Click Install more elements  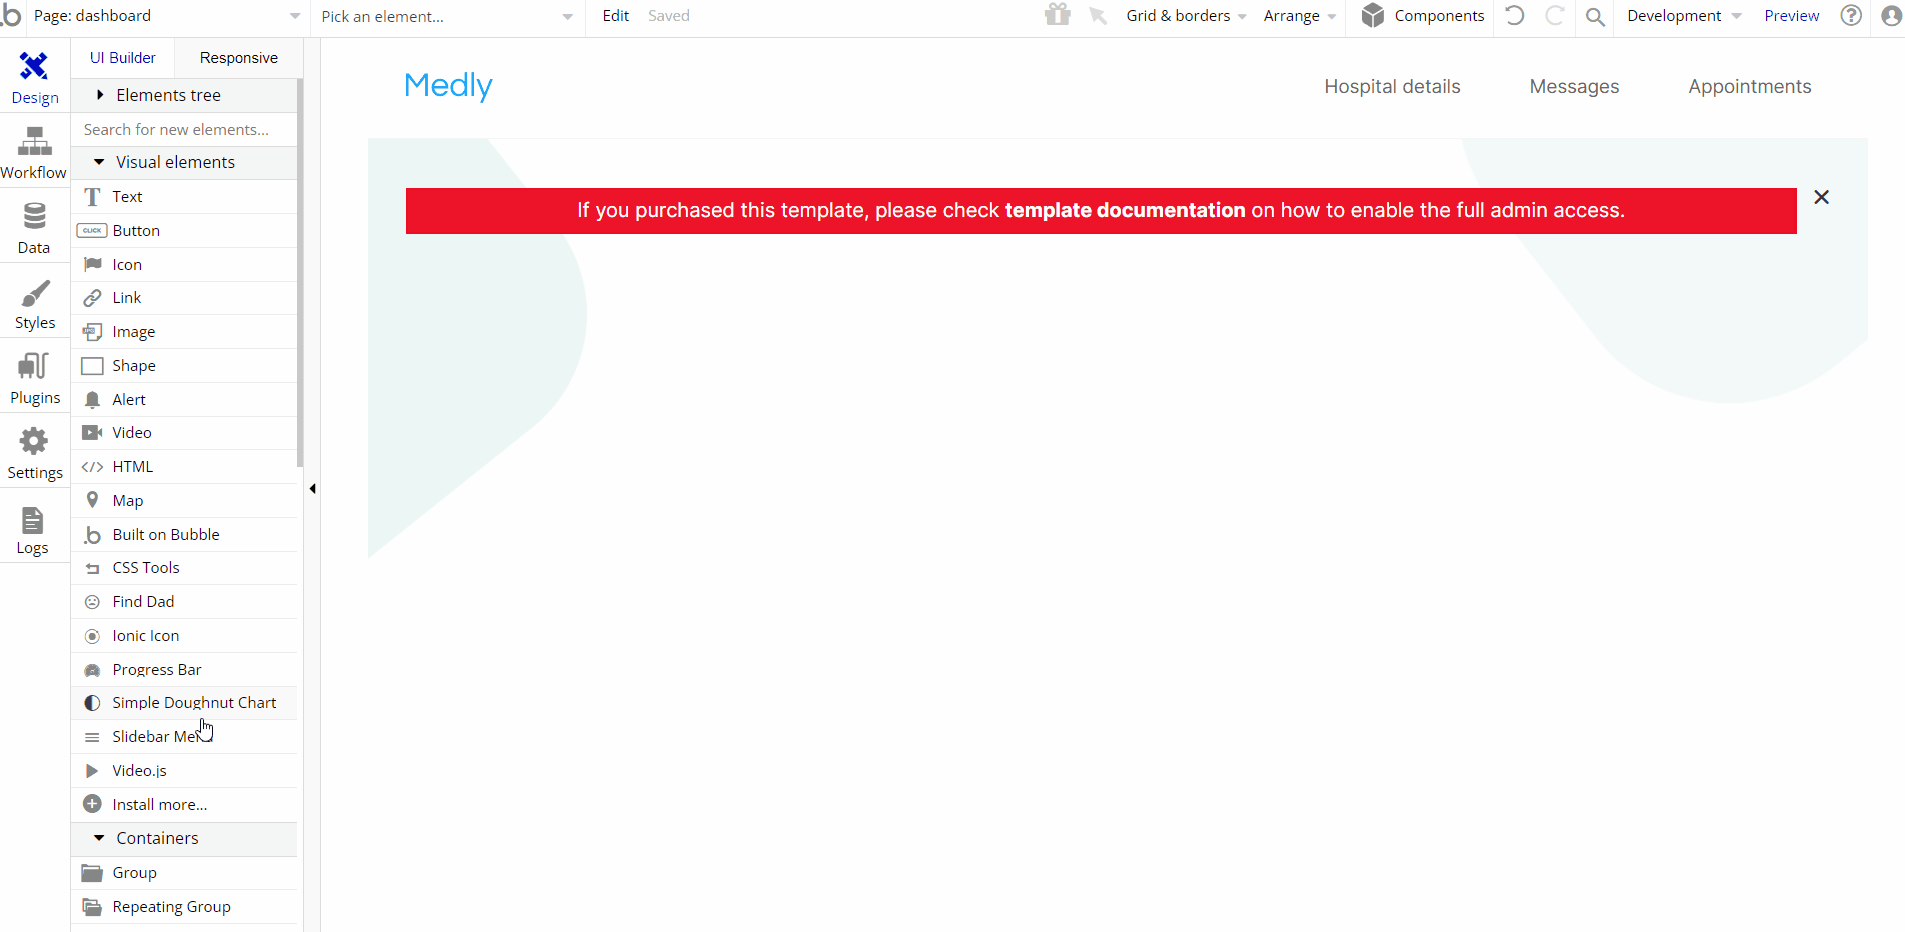pyautogui.click(x=184, y=805)
